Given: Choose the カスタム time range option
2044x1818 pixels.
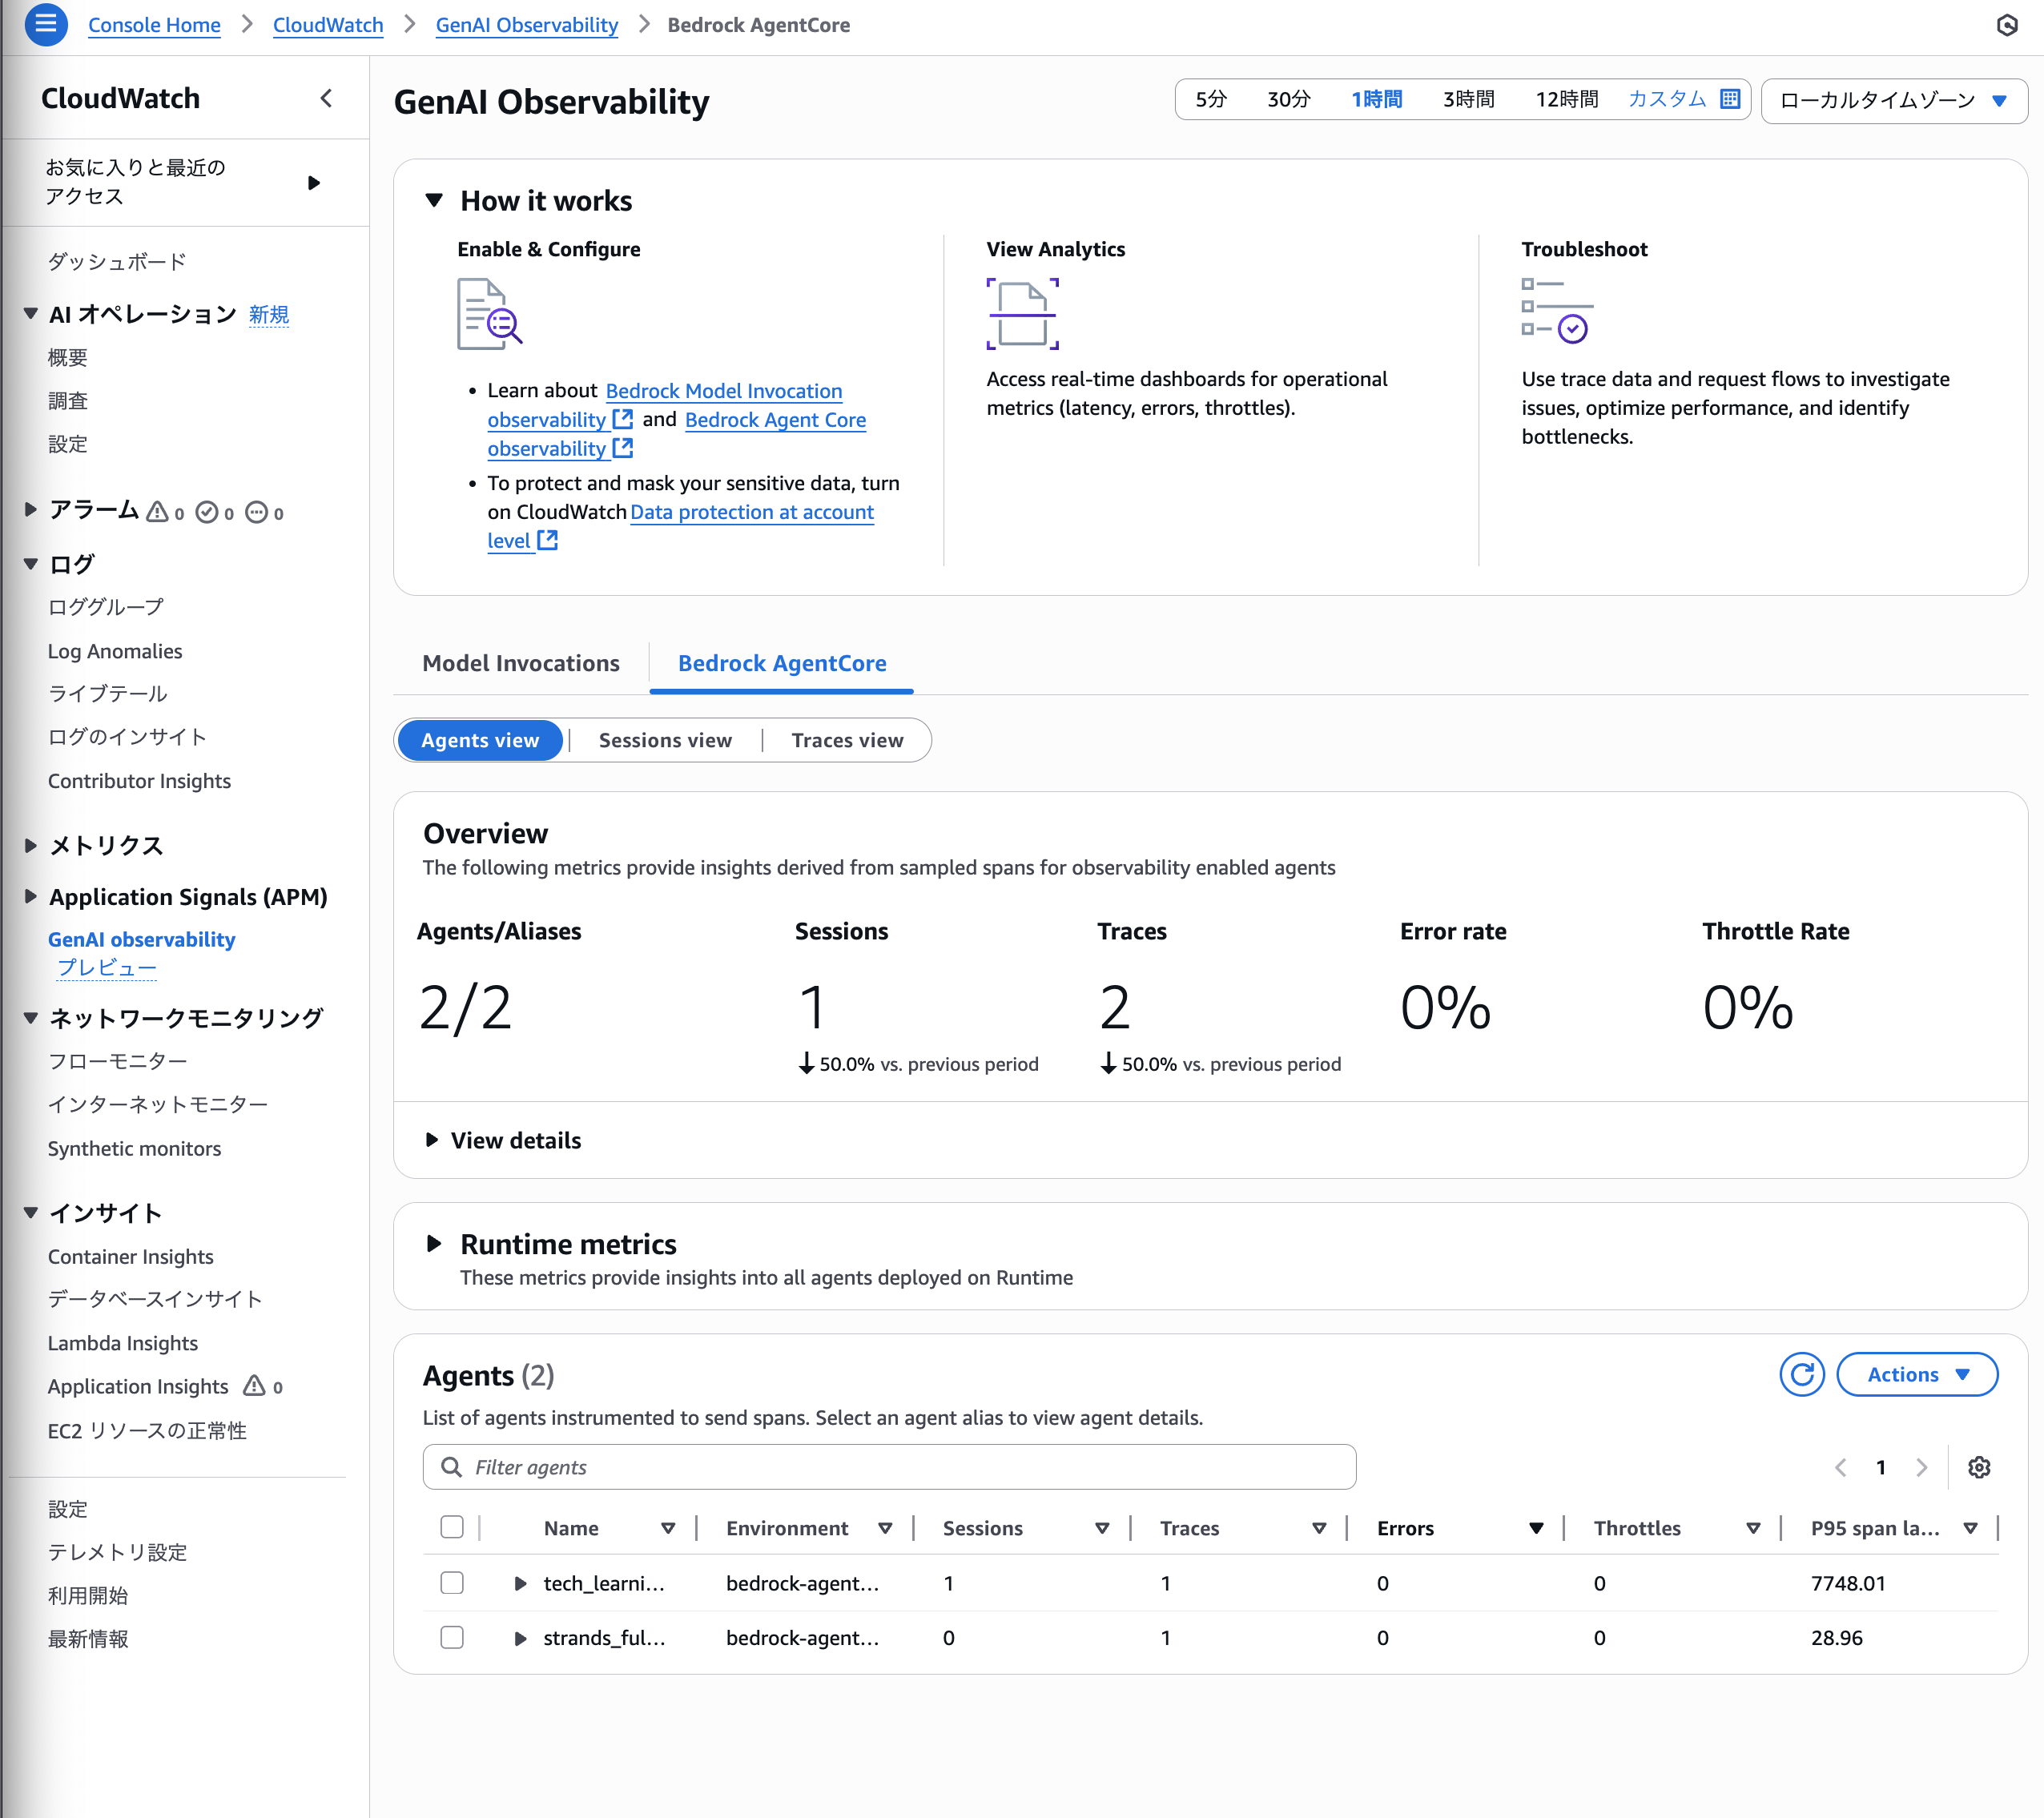Looking at the screenshot, I should coord(1668,99).
